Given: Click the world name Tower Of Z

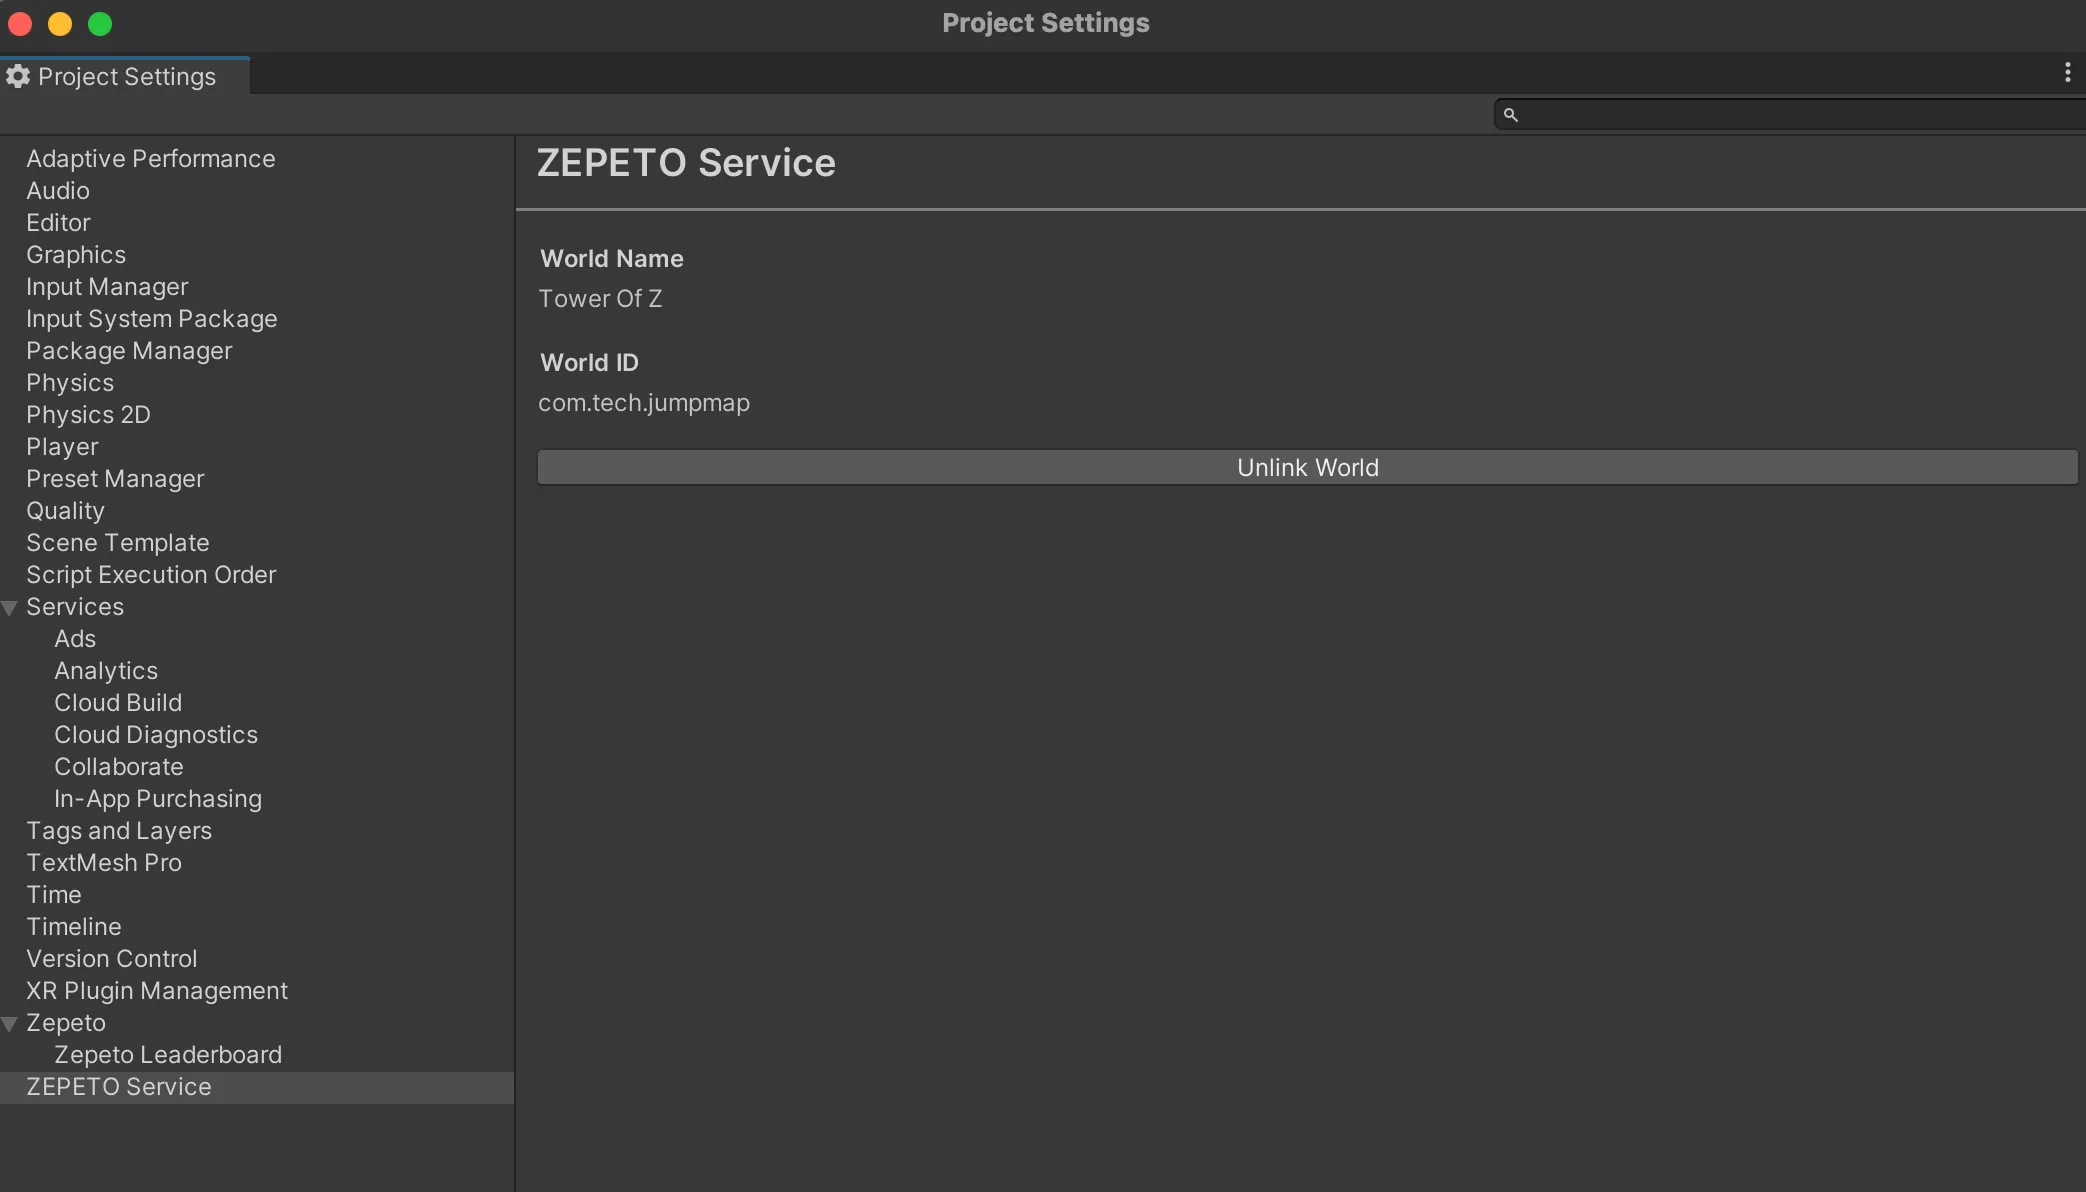Looking at the screenshot, I should tap(600, 299).
